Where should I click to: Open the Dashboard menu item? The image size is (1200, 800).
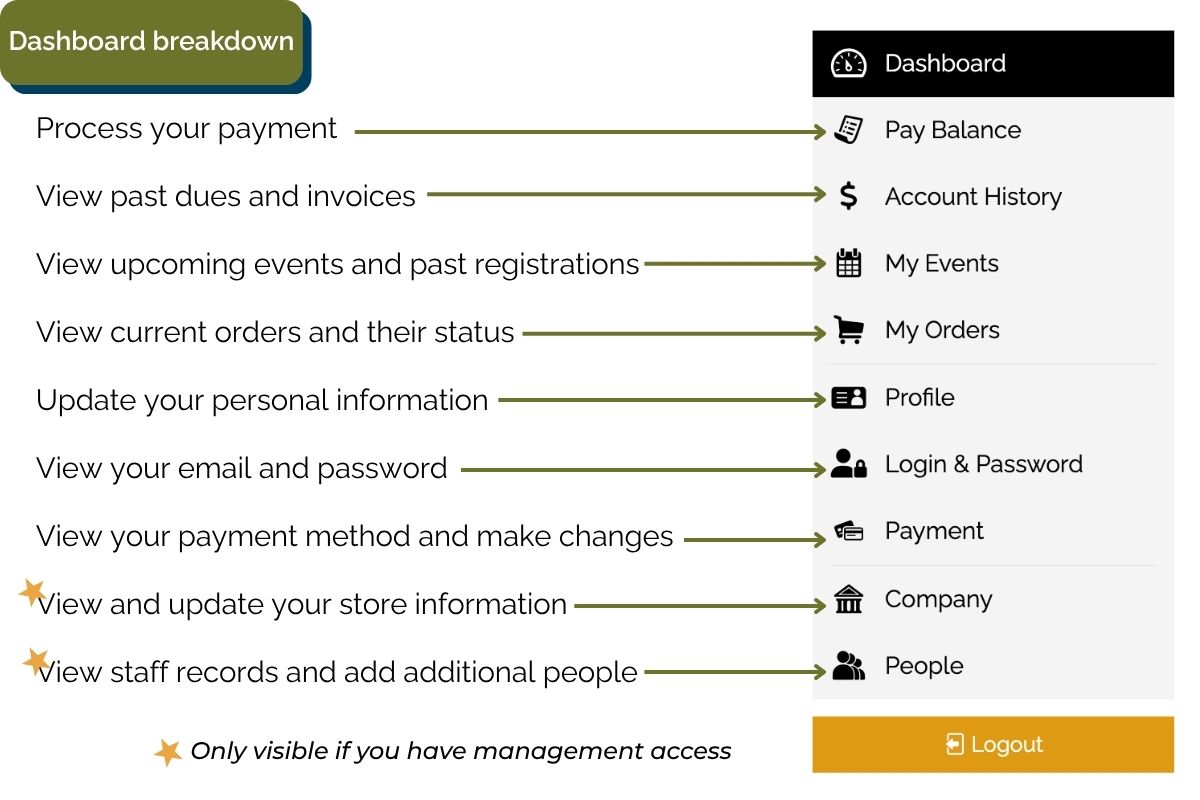945,64
